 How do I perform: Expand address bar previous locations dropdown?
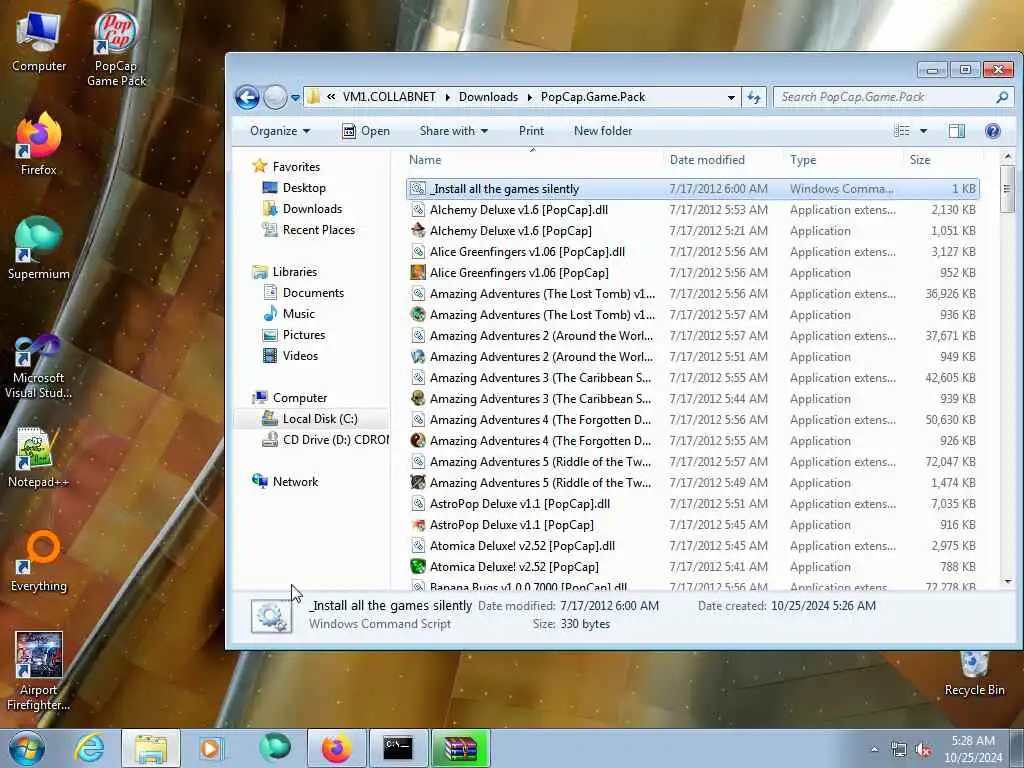click(x=731, y=97)
